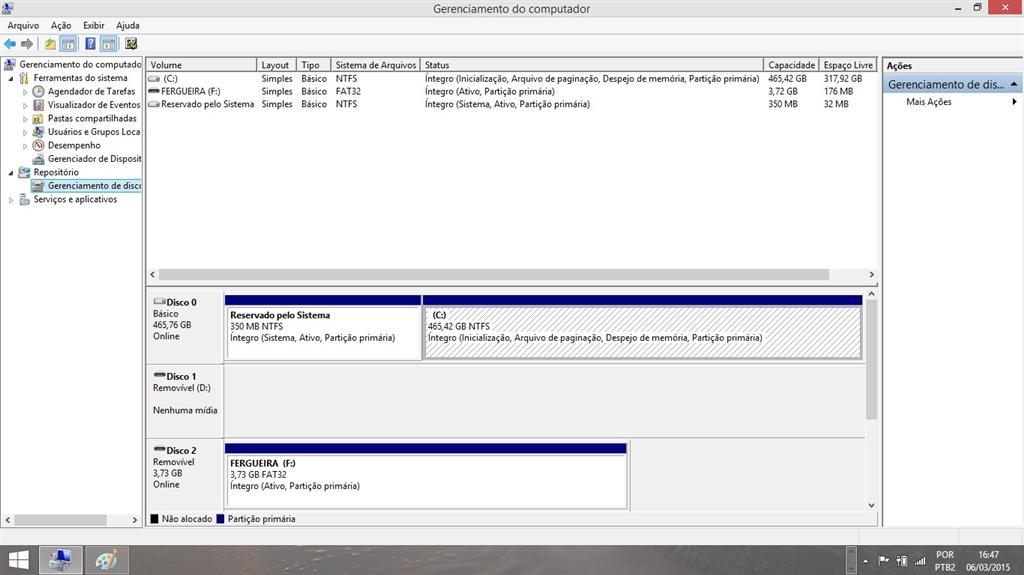Click the FERGUEIRA (F:) drive icon in list
This screenshot has height=575, width=1024.
click(x=154, y=91)
